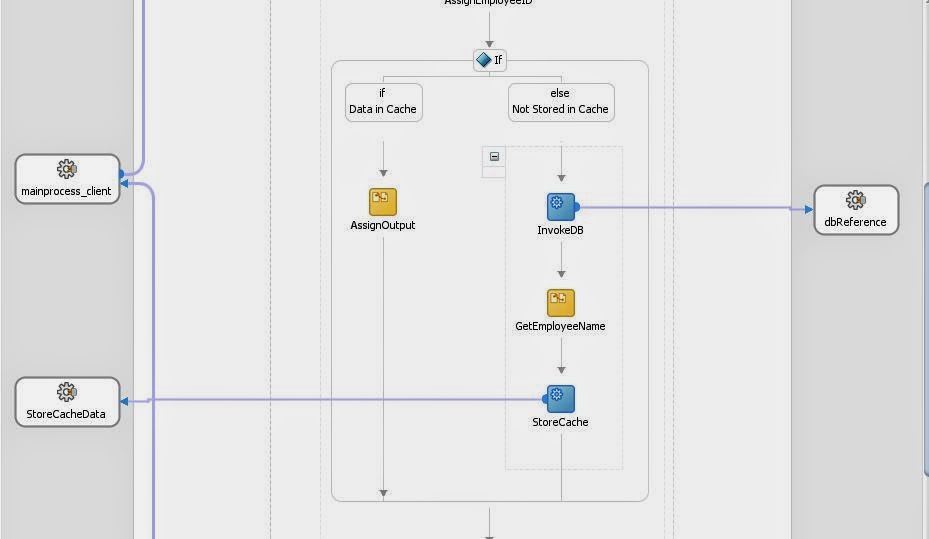Select the If diamond activity icon
The width and height of the screenshot is (929, 539).
[483, 59]
